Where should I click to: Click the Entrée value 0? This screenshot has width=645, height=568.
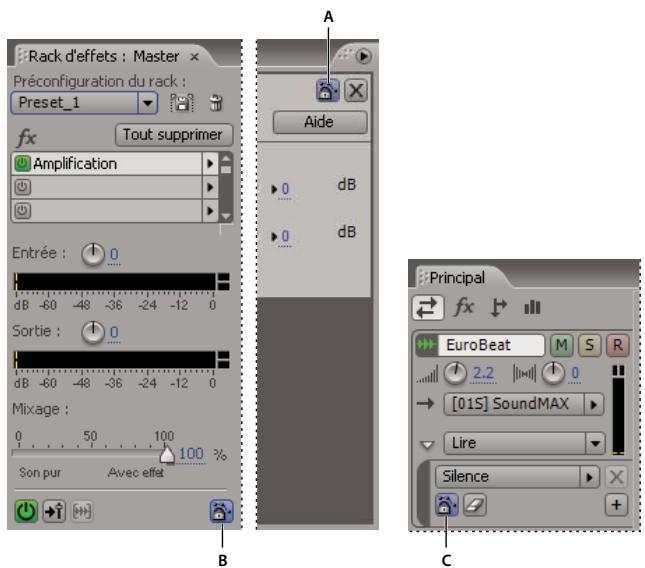click(114, 255)
